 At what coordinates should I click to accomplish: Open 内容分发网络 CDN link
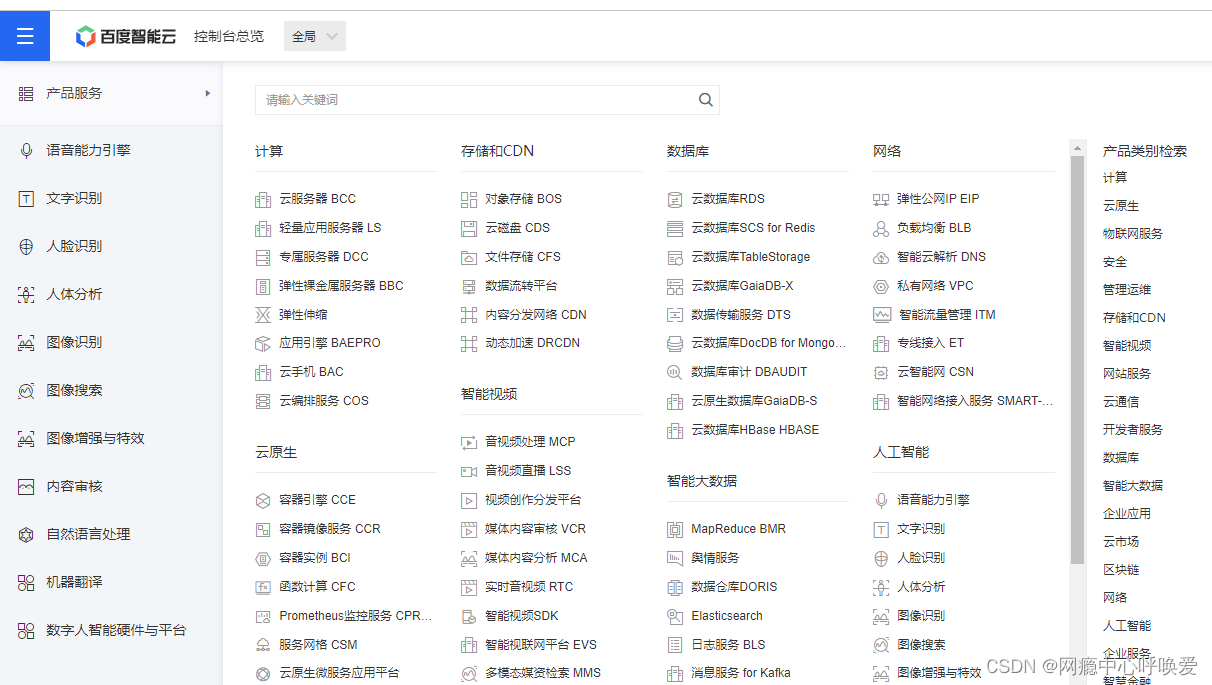point(536,315)
